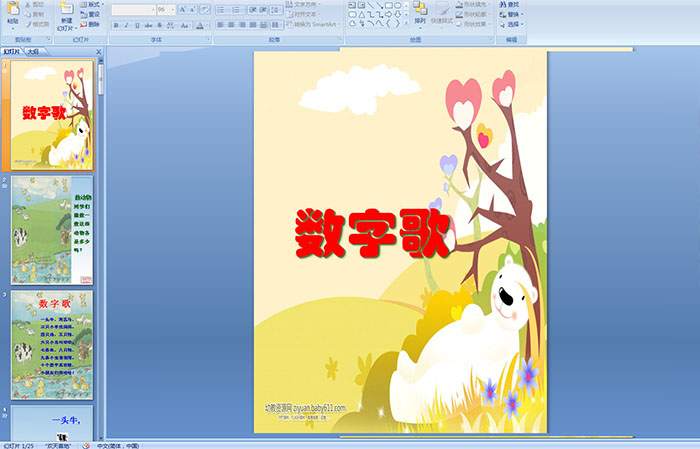700x449 pixels.
Task: Toggle Bold formatting
Action: point(116,25)
